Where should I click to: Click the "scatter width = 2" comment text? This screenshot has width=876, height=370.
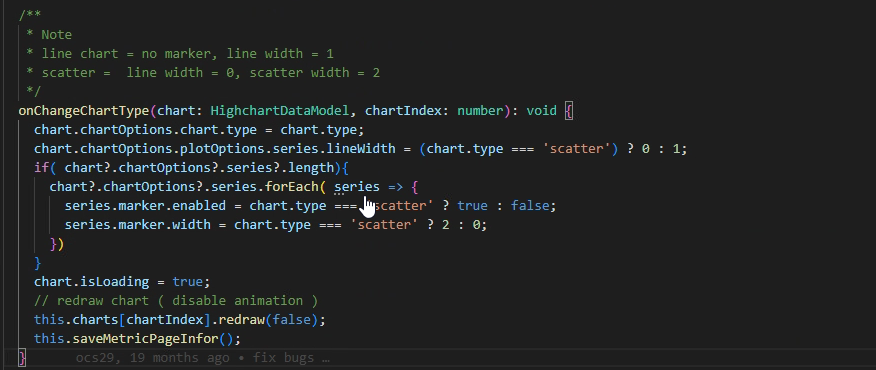click(x=315, y=73)
